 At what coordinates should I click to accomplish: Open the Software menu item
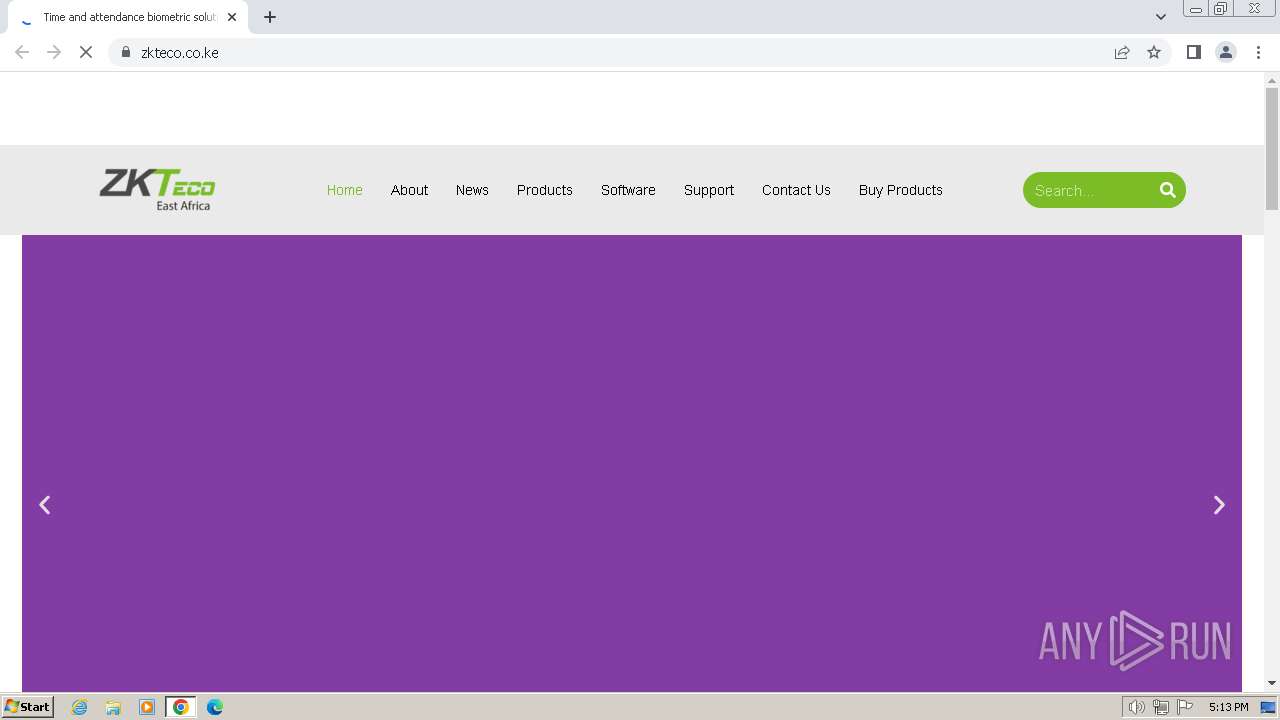pyautogui.click(x=628, y=190)
